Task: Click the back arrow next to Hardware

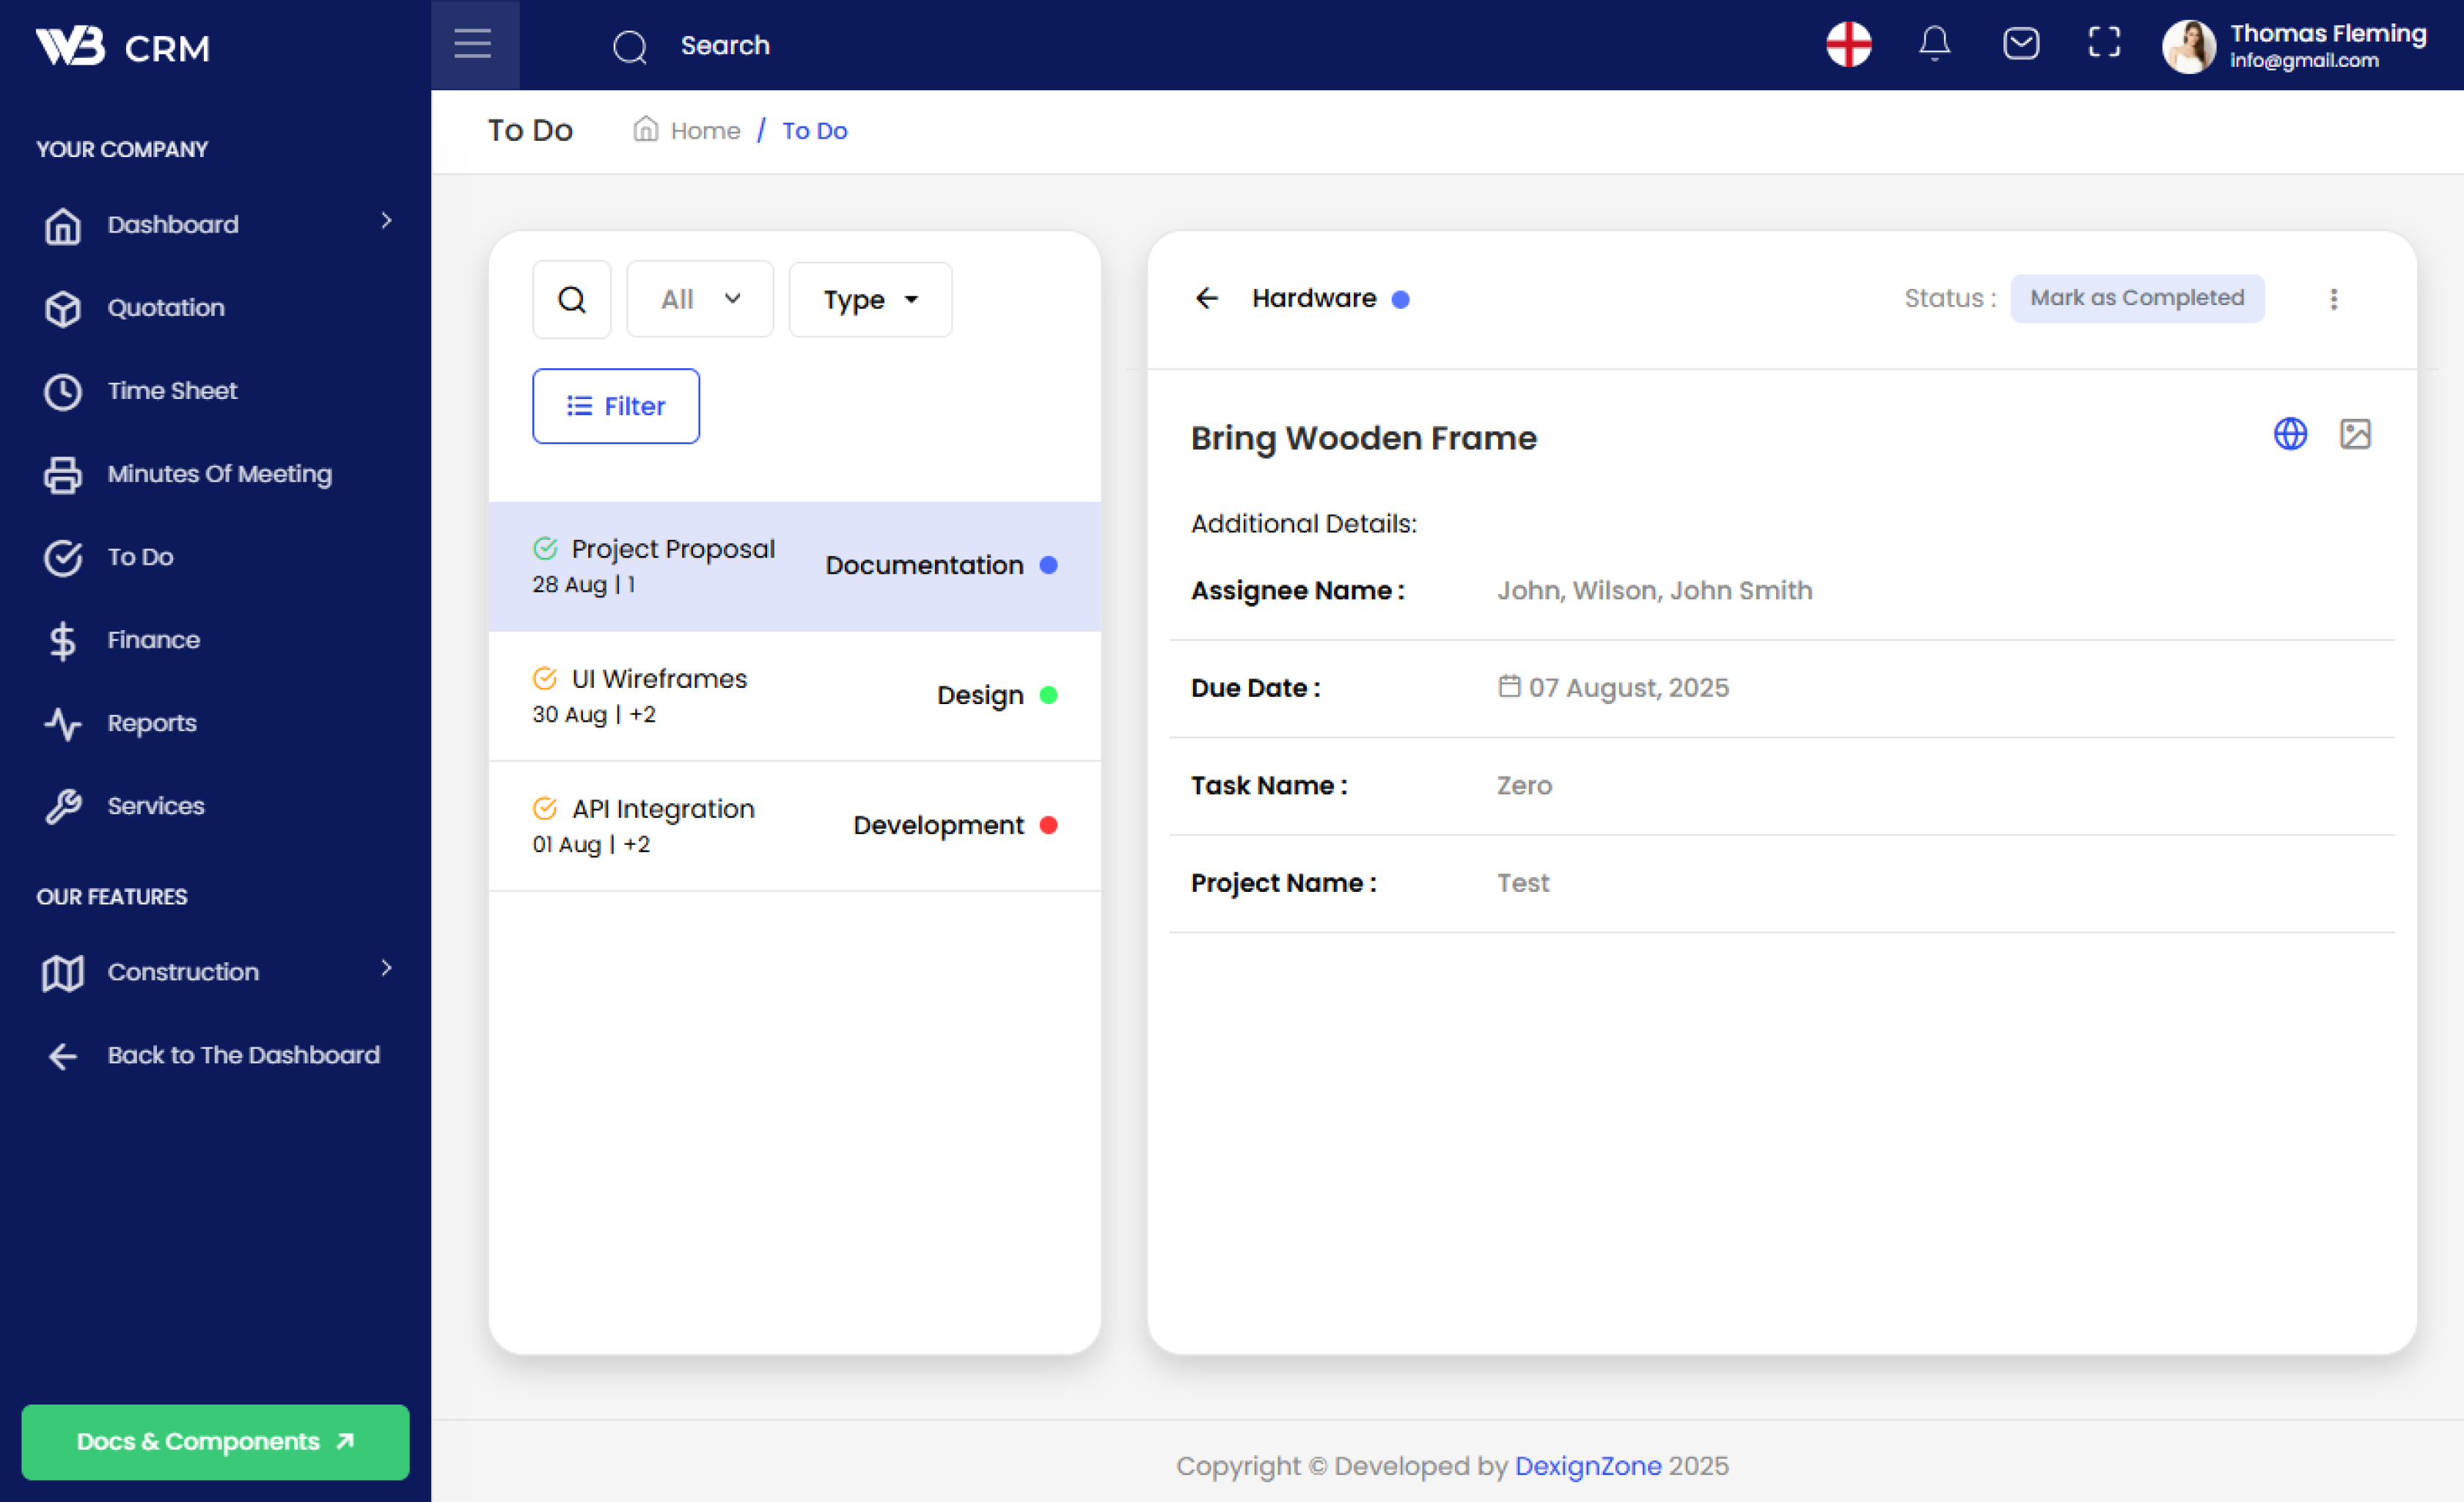Action: pos(1206,298)
